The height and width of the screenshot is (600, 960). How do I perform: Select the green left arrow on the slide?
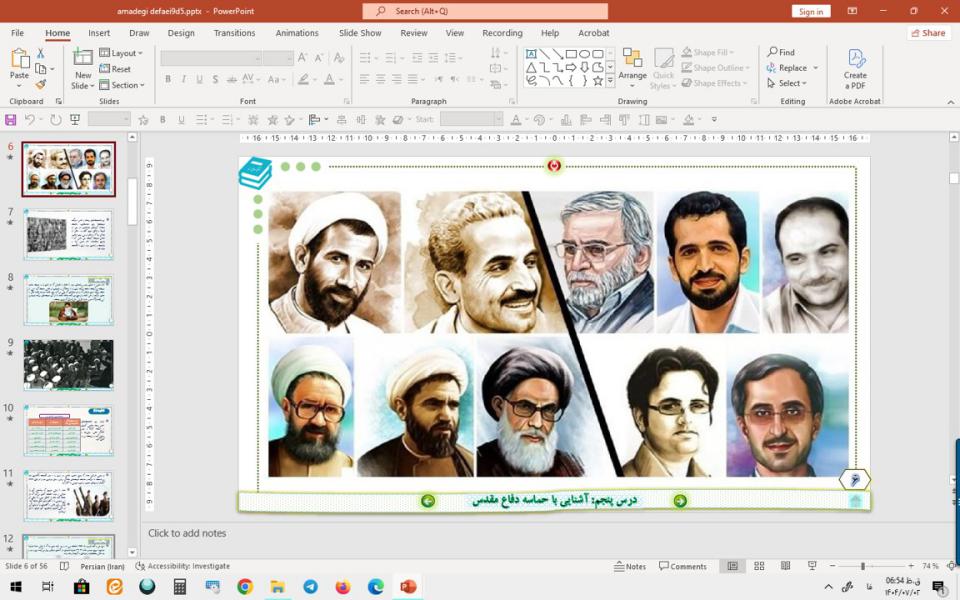tap(428, 501)
